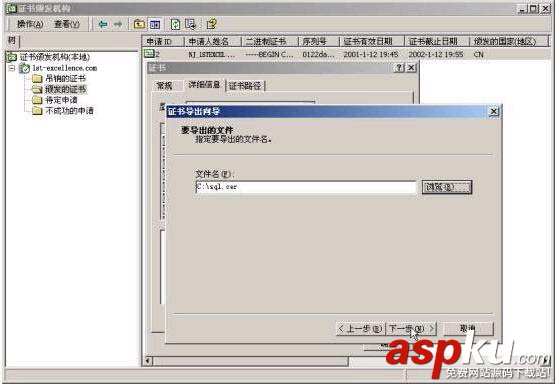The image size is (556, 385).
Task: Switch to the 证书路径 tab
Action: pos(245,86)
